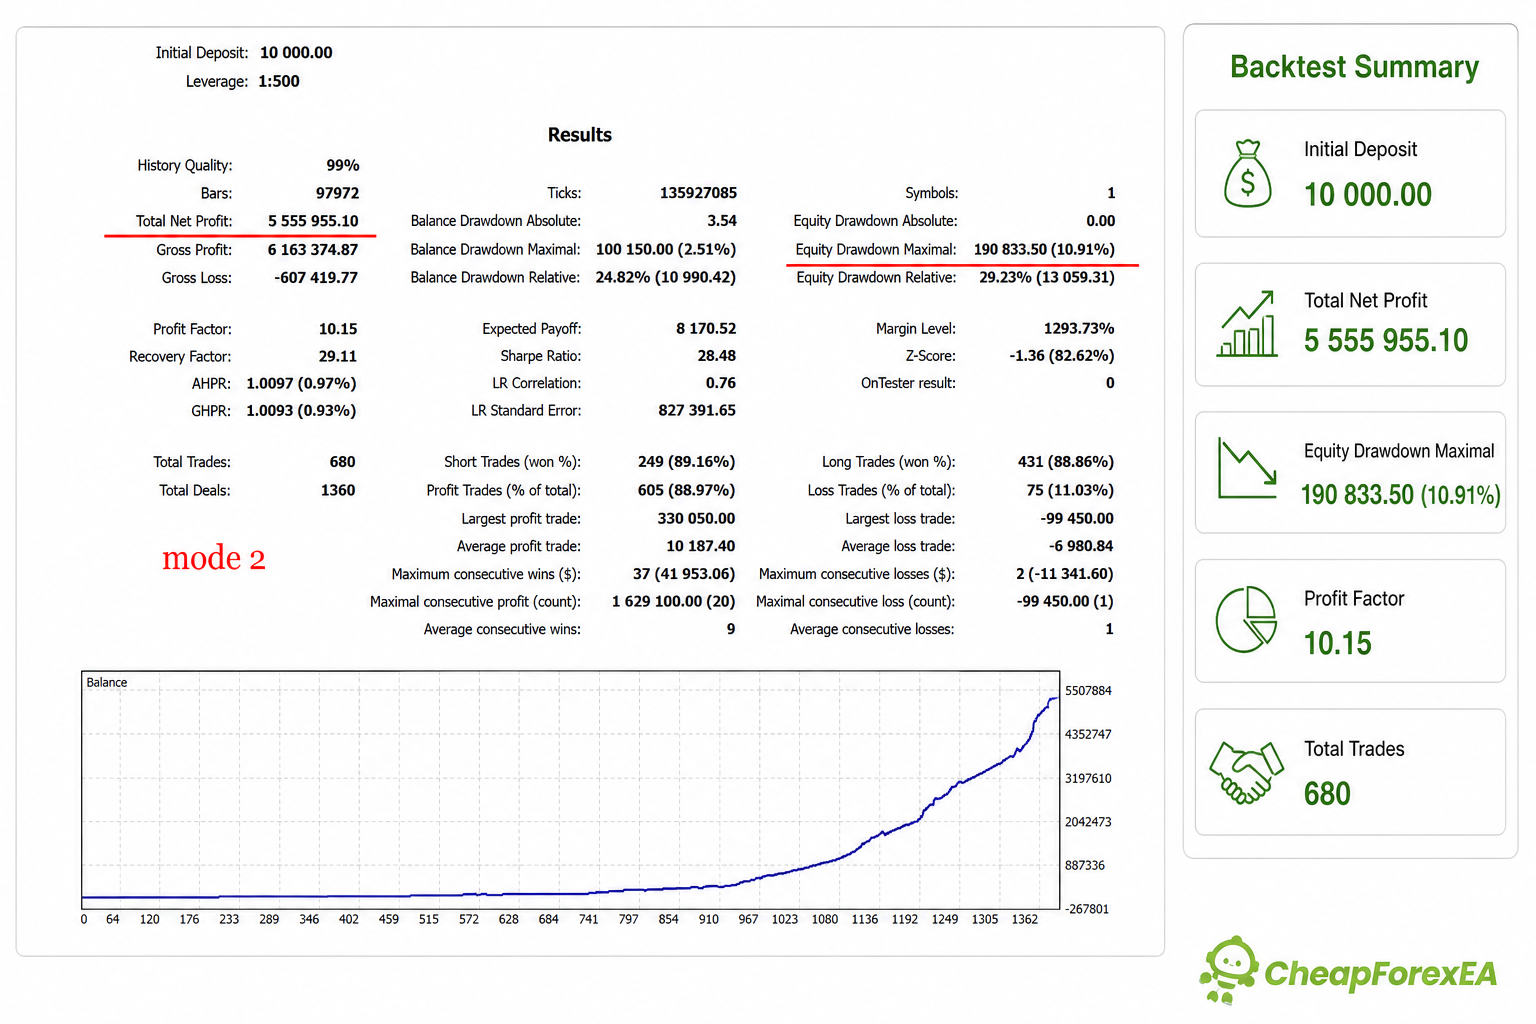This screenshot has width=1536, height=1024.
Task: Click the declining arrow Drawdown icon
Action: pyautogui.click(x=1247, y=468)
